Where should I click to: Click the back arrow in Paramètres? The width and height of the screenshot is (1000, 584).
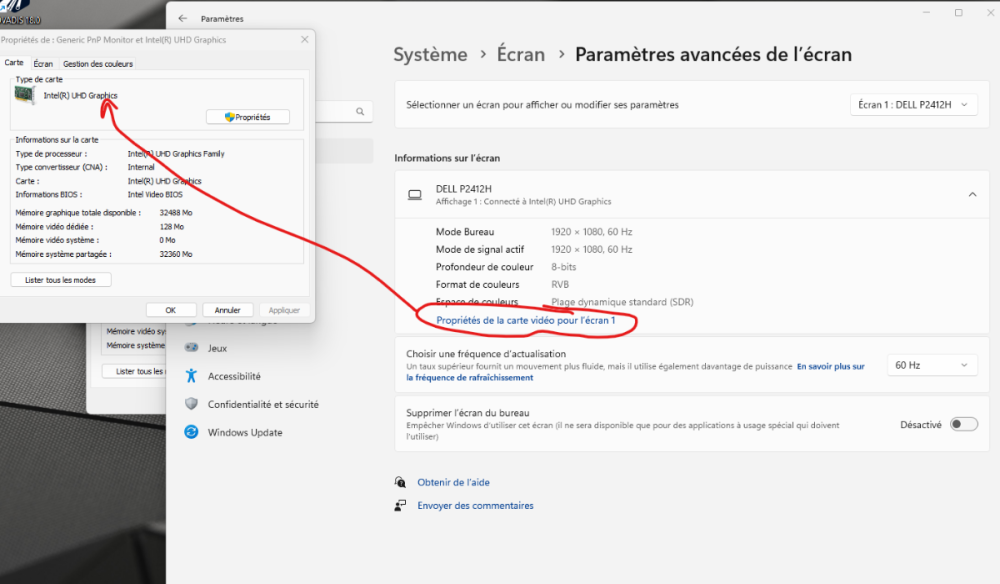coord(183,18)
